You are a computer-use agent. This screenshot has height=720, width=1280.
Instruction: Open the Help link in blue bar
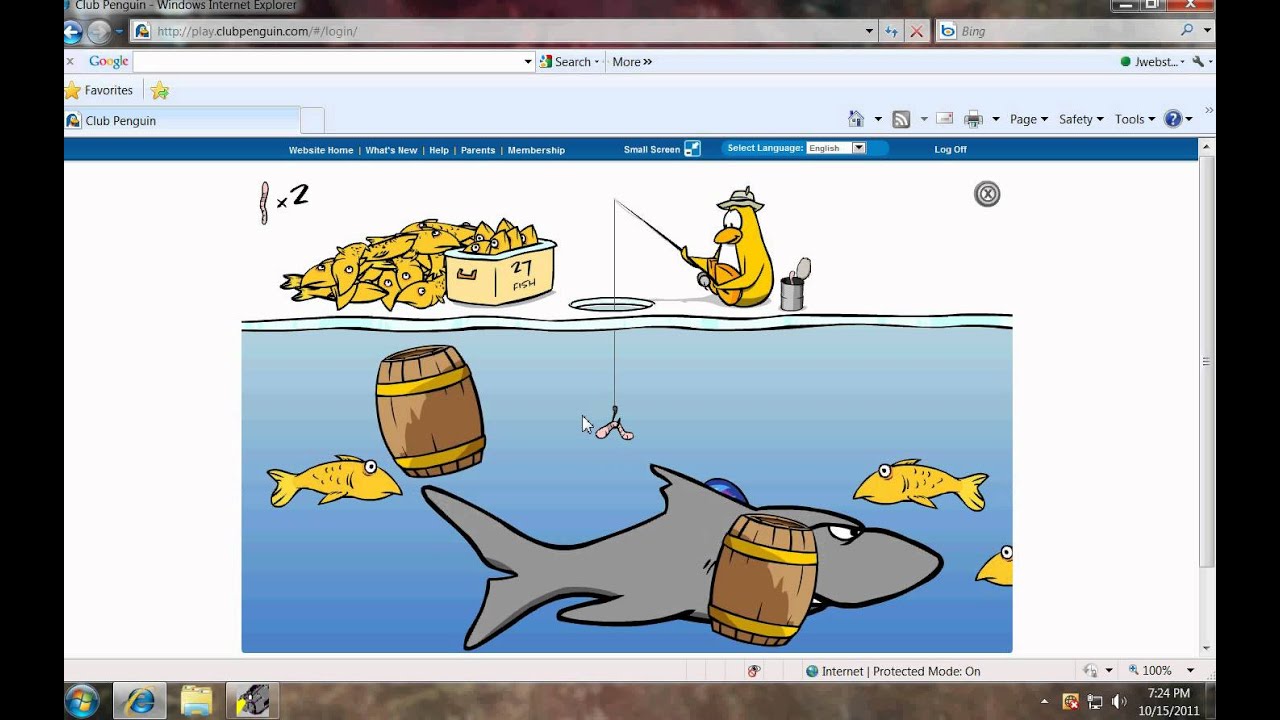click(439, 150)
